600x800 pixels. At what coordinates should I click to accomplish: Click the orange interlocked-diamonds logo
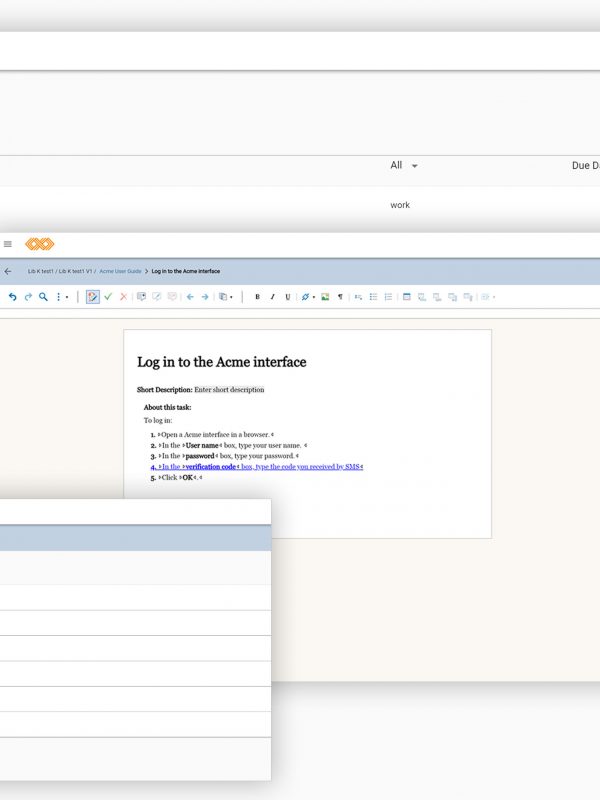point(40,244)
